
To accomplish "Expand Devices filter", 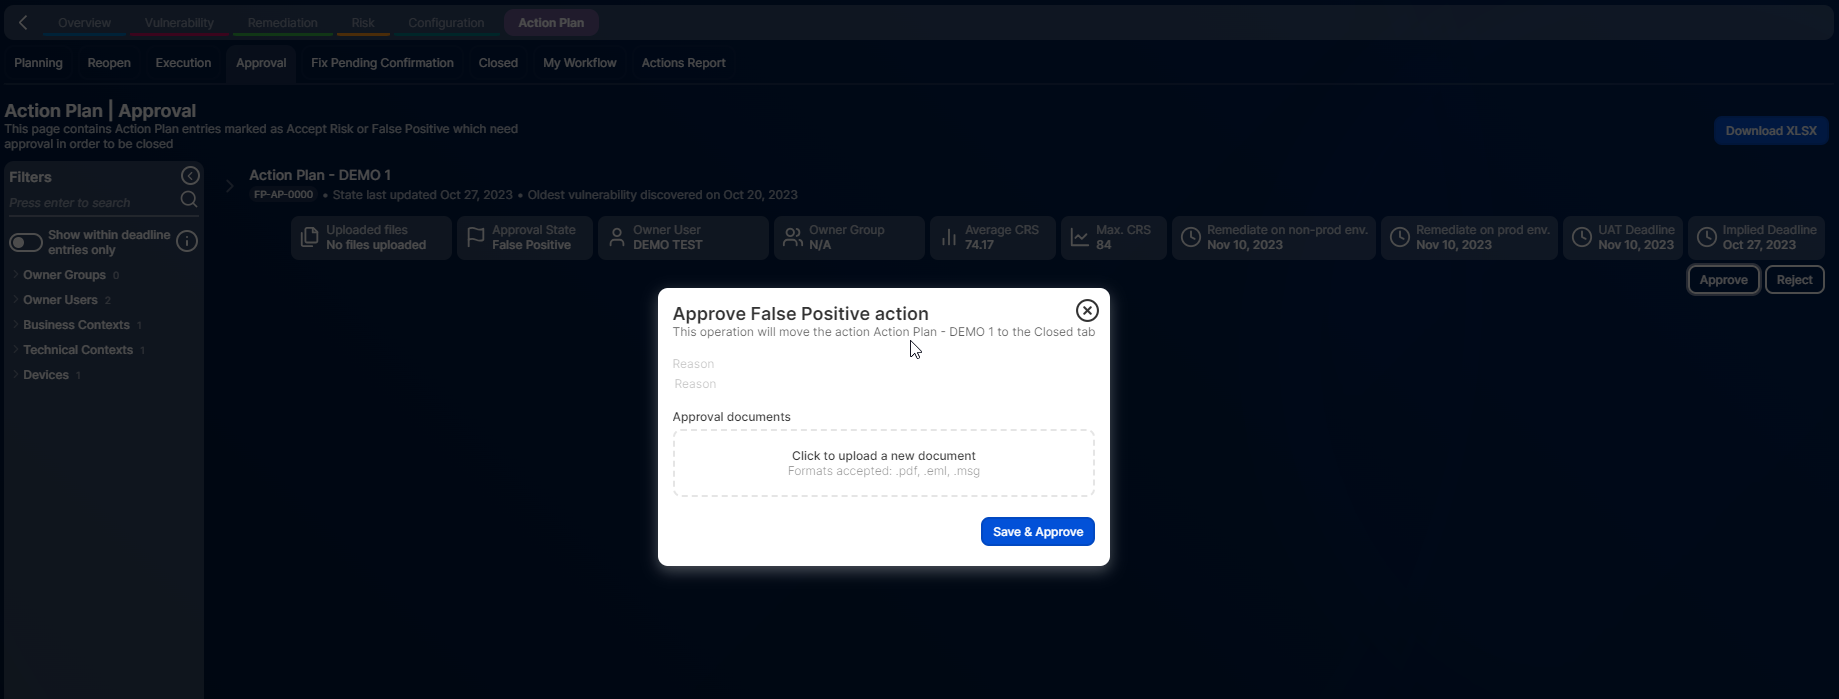I will [x=46, y=375].
